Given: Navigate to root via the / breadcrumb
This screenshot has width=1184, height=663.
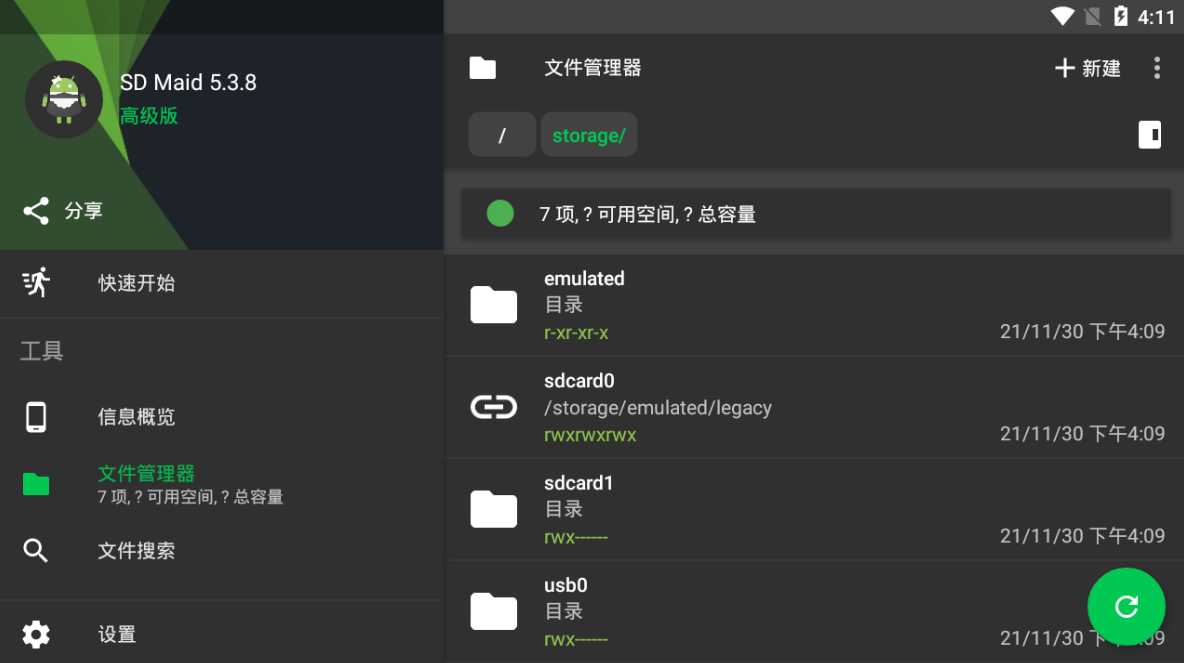Looking at the screenshot, I should click(502, 134).
